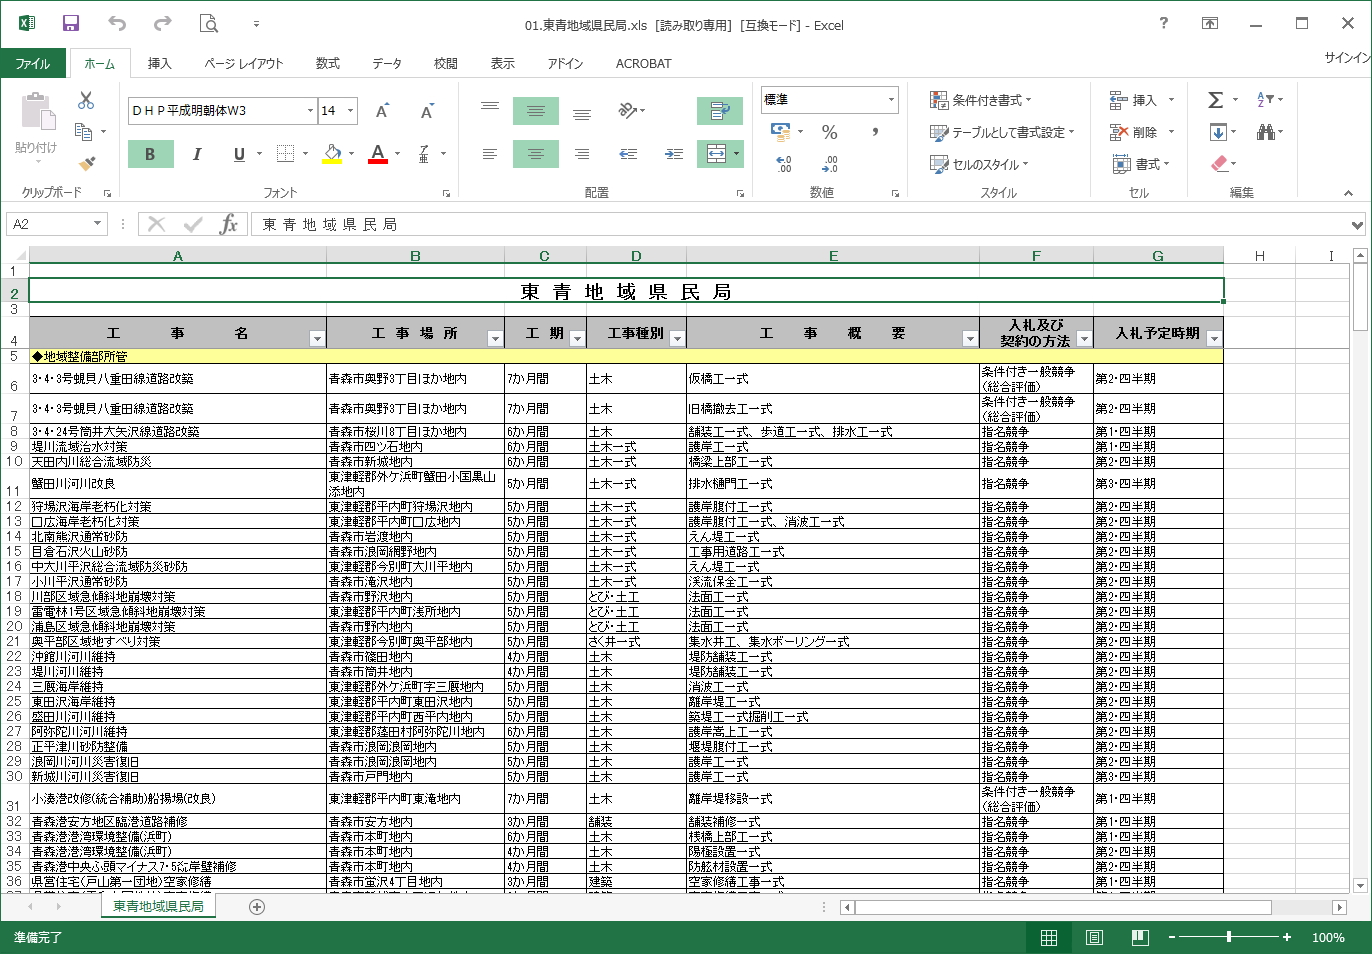Switch to Page Layout view in status bar
Image resolution: width=1372 pixels, height=954 pixels.
pyautogui.click(x=1095, y=937)
